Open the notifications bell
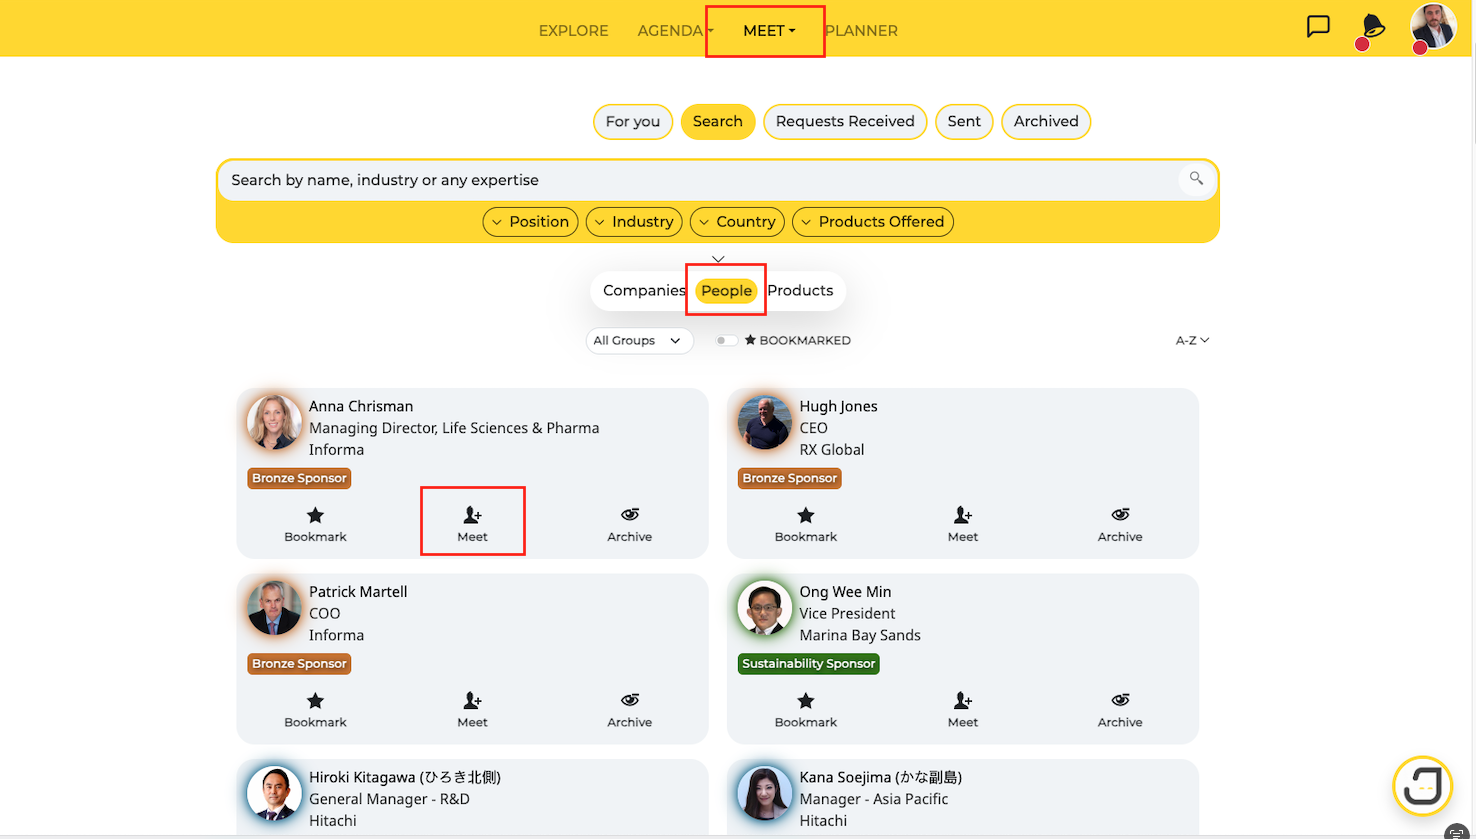Image resolution: width=1476 pixels, height=839 pixels. point(1373,28)
